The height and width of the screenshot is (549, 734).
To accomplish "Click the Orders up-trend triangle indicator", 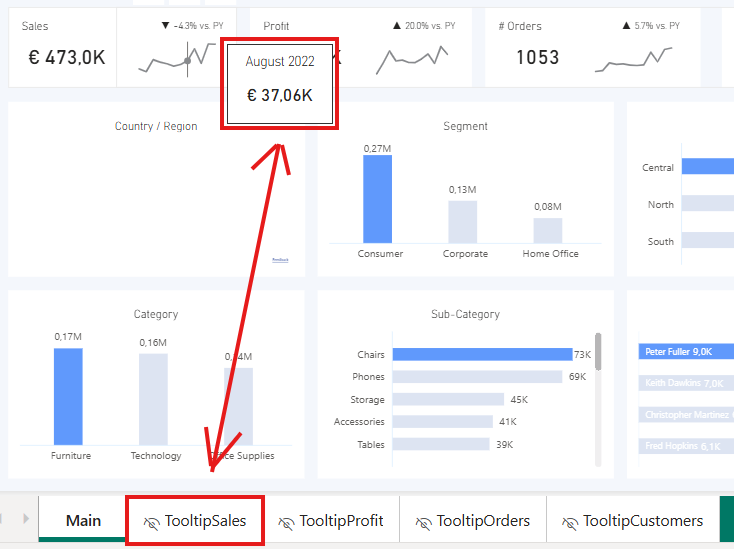I will [x=625, y=25].
